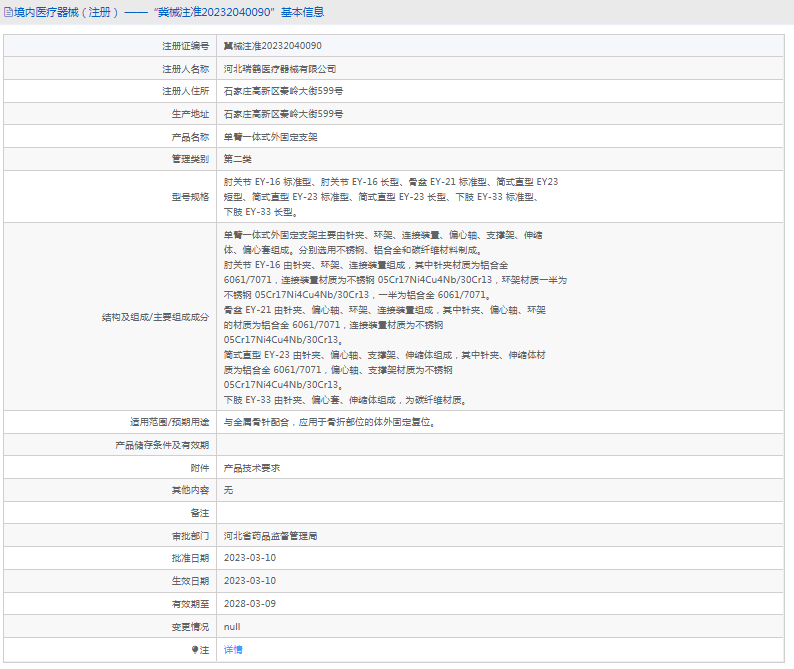Click the 结构及组成/主要组成成分 label
Screen dimensions: 794x669
tap(155, 317)
